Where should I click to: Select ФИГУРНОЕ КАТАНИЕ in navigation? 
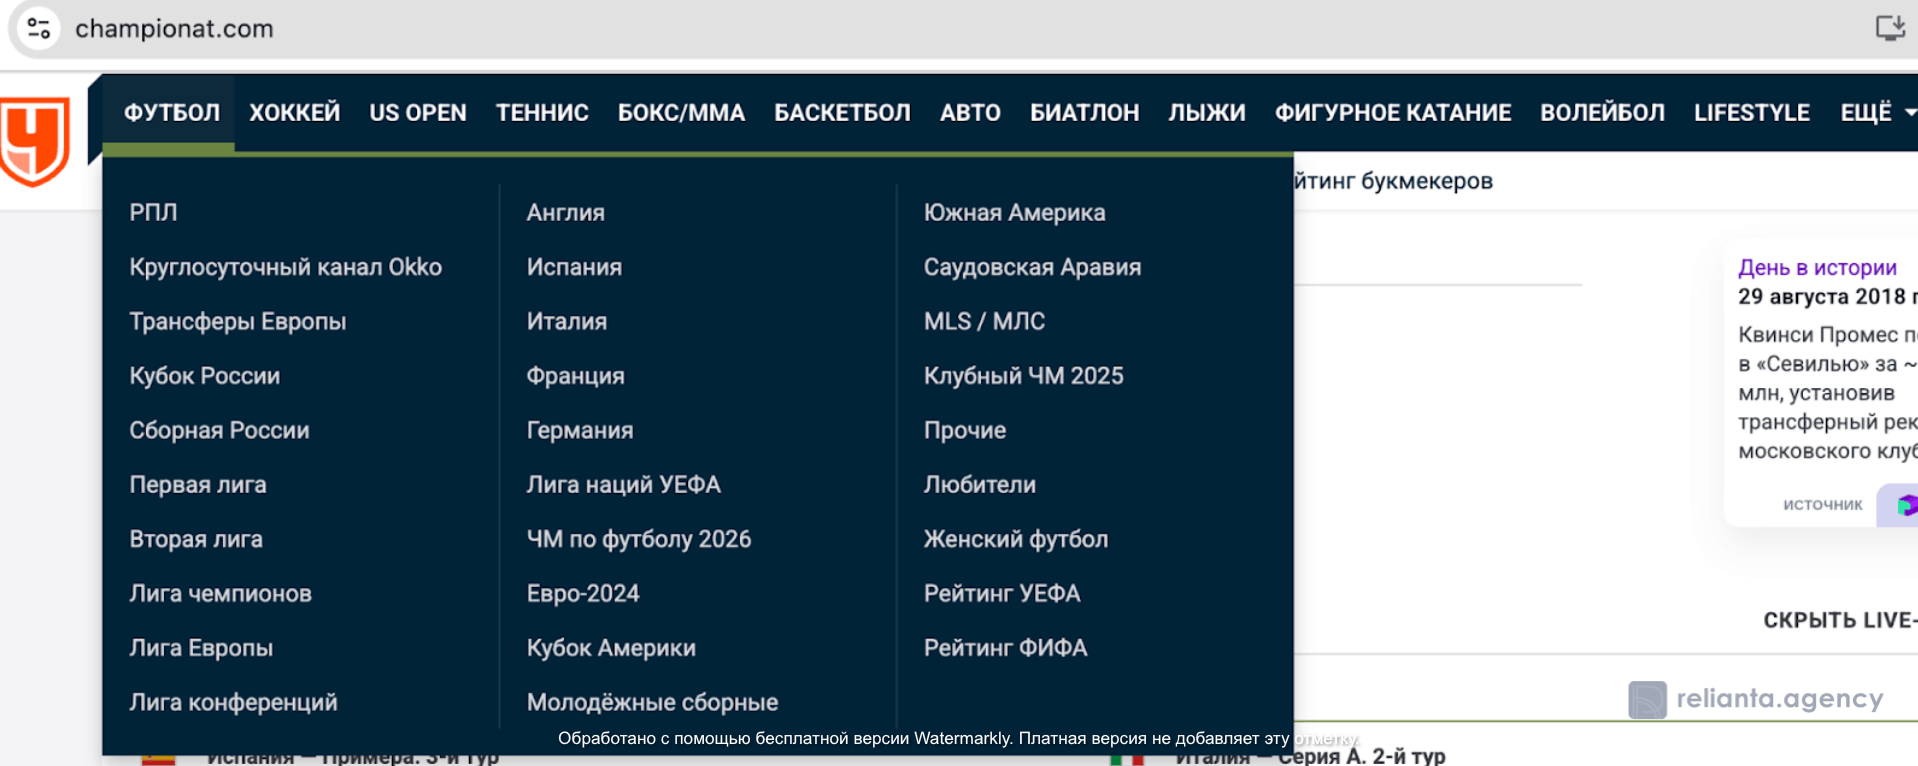(1393, 113)
